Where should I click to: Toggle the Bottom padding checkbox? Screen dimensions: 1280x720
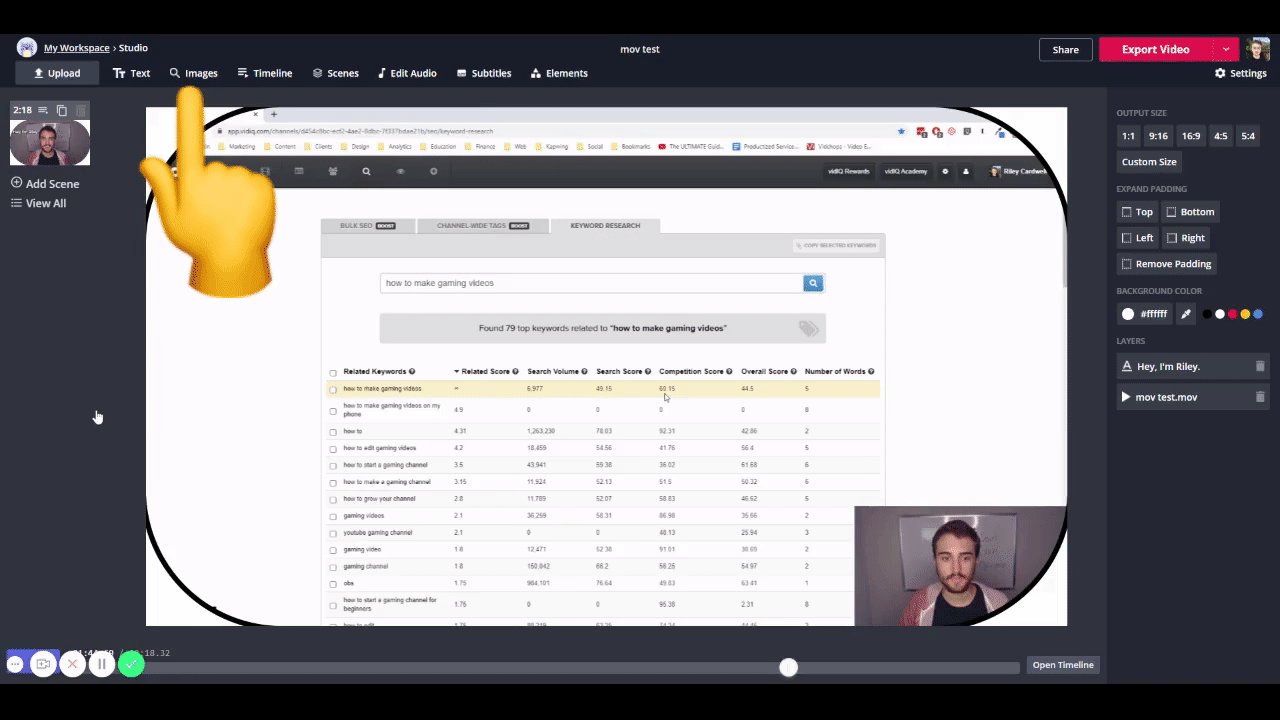click(x=1171, y=212)
